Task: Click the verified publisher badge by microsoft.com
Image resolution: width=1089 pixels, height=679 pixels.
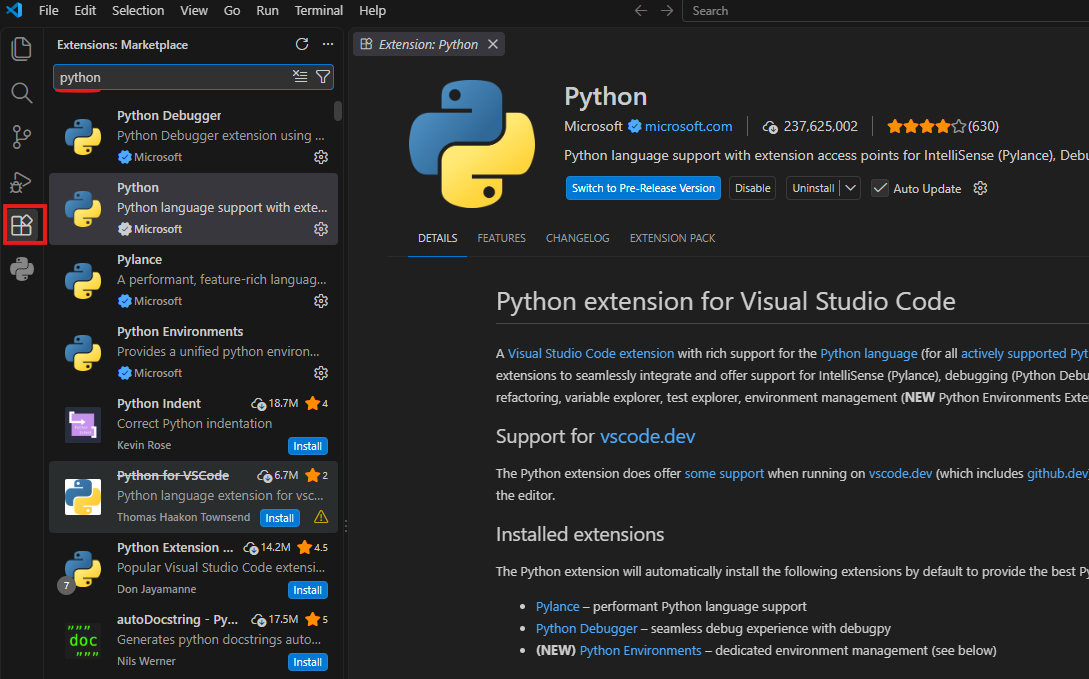Action: 635,126
